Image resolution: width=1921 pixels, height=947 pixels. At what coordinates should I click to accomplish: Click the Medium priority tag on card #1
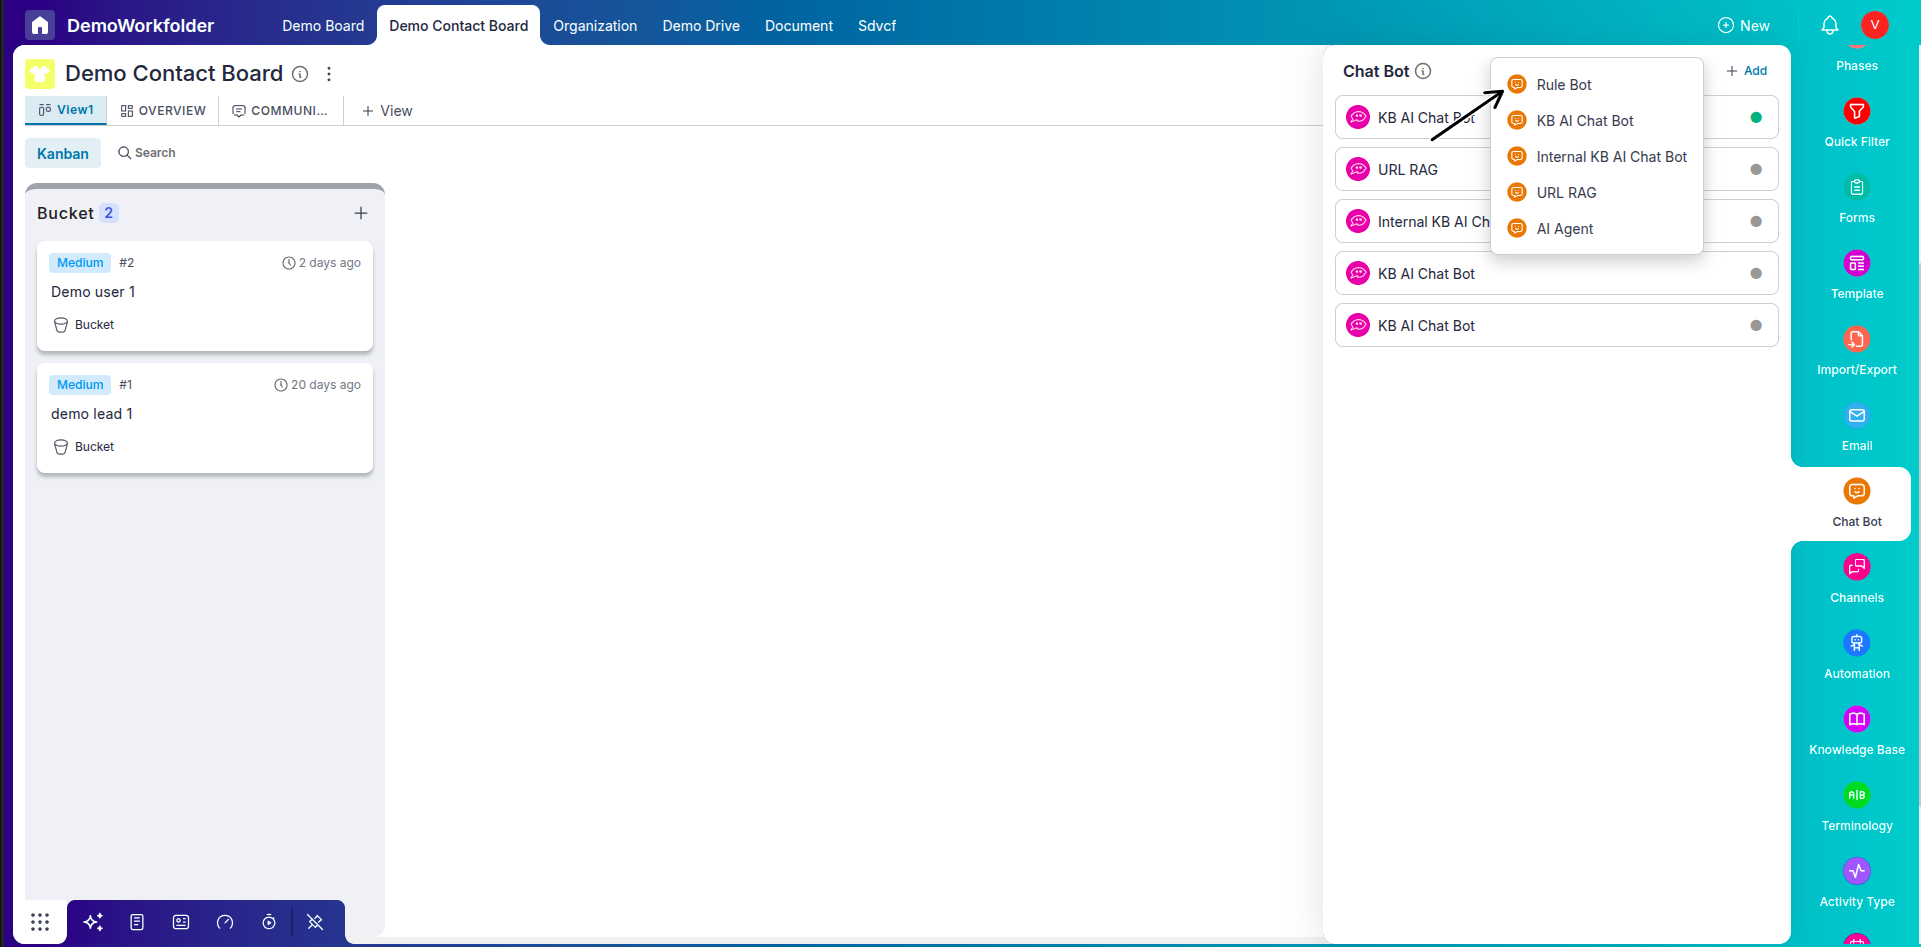80,385
